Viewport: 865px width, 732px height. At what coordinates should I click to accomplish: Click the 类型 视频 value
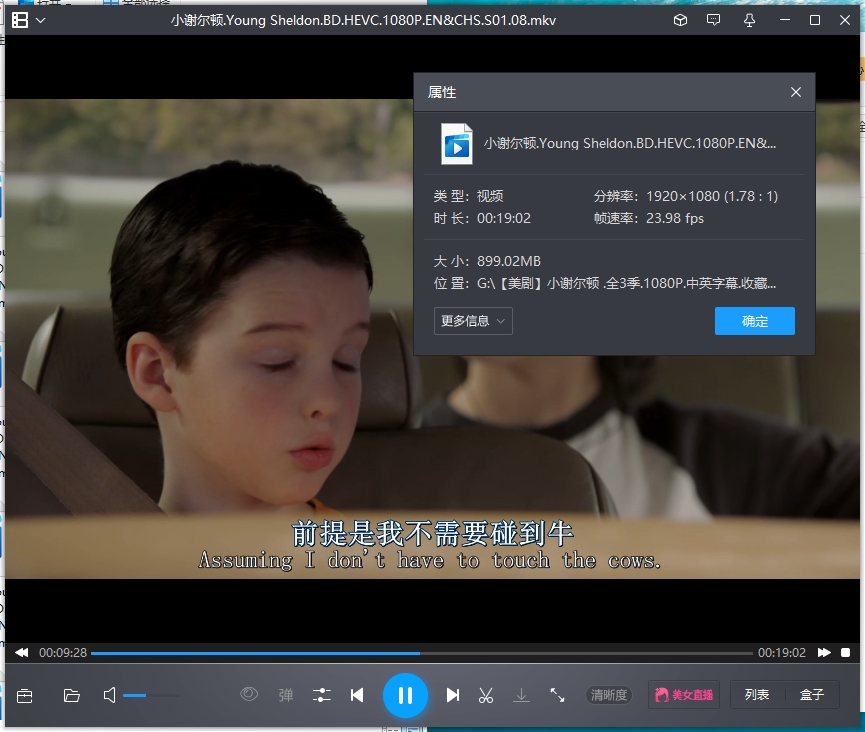coord(490,196)
